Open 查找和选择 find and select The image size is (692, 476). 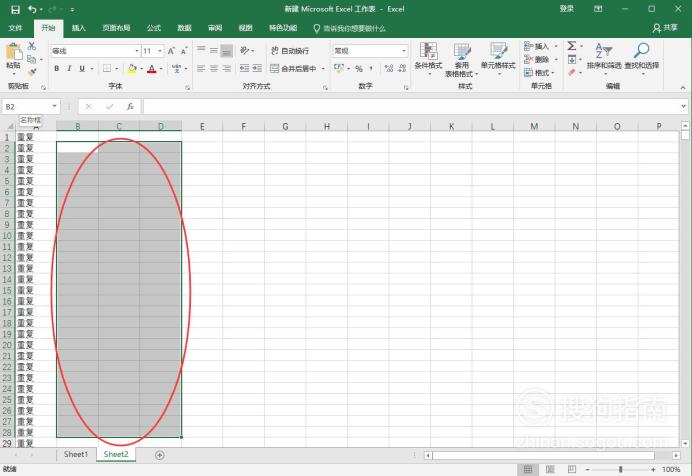[x=641, y=58]
